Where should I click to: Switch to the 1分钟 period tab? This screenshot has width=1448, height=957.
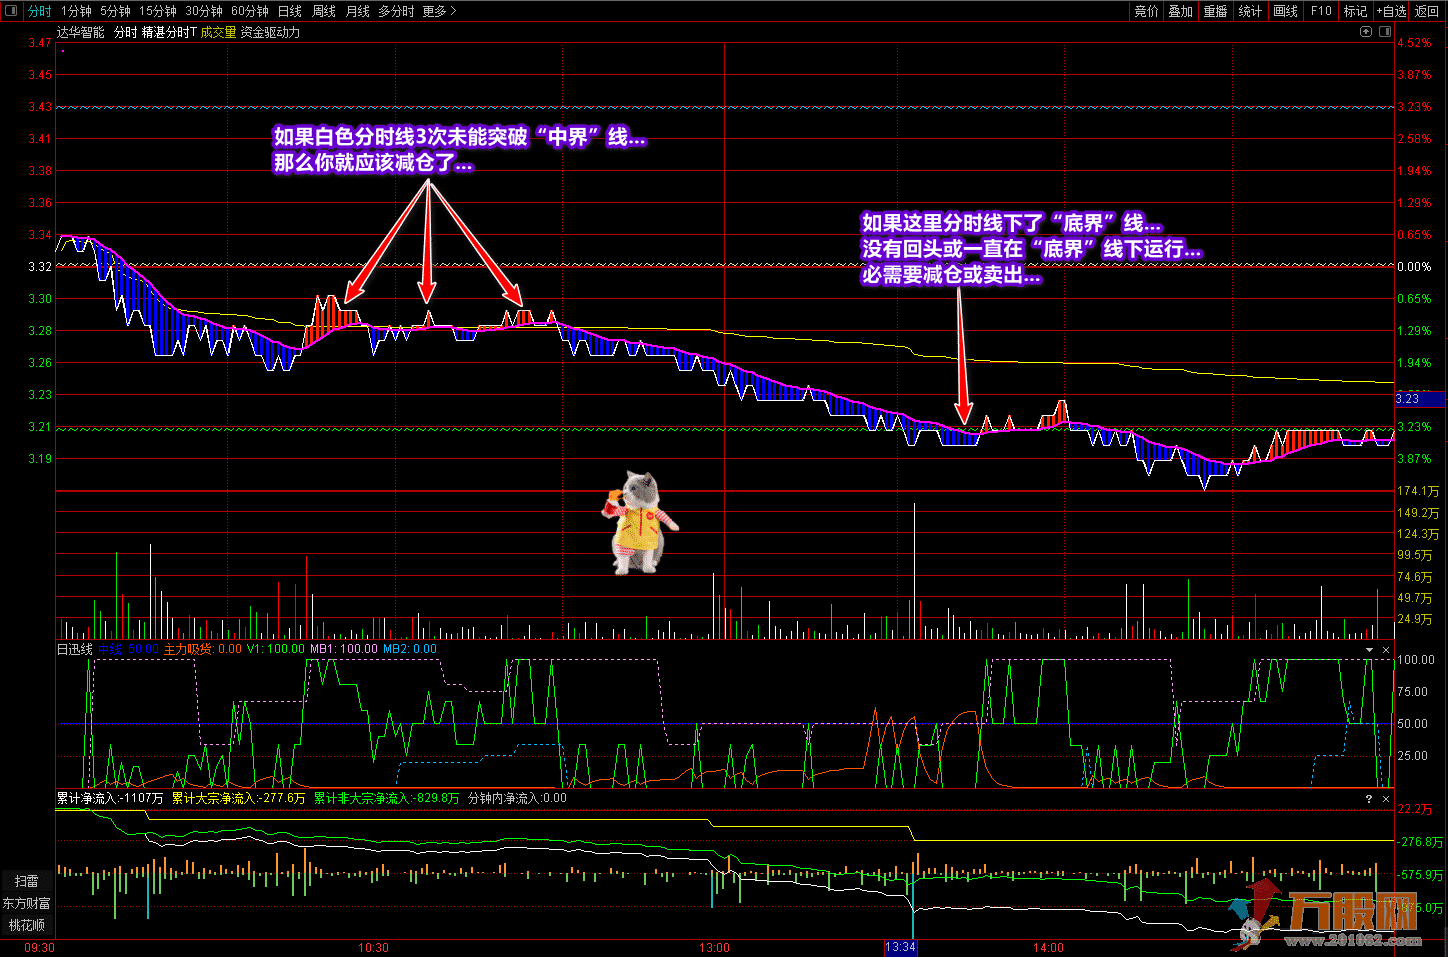(x=76, y=11)
